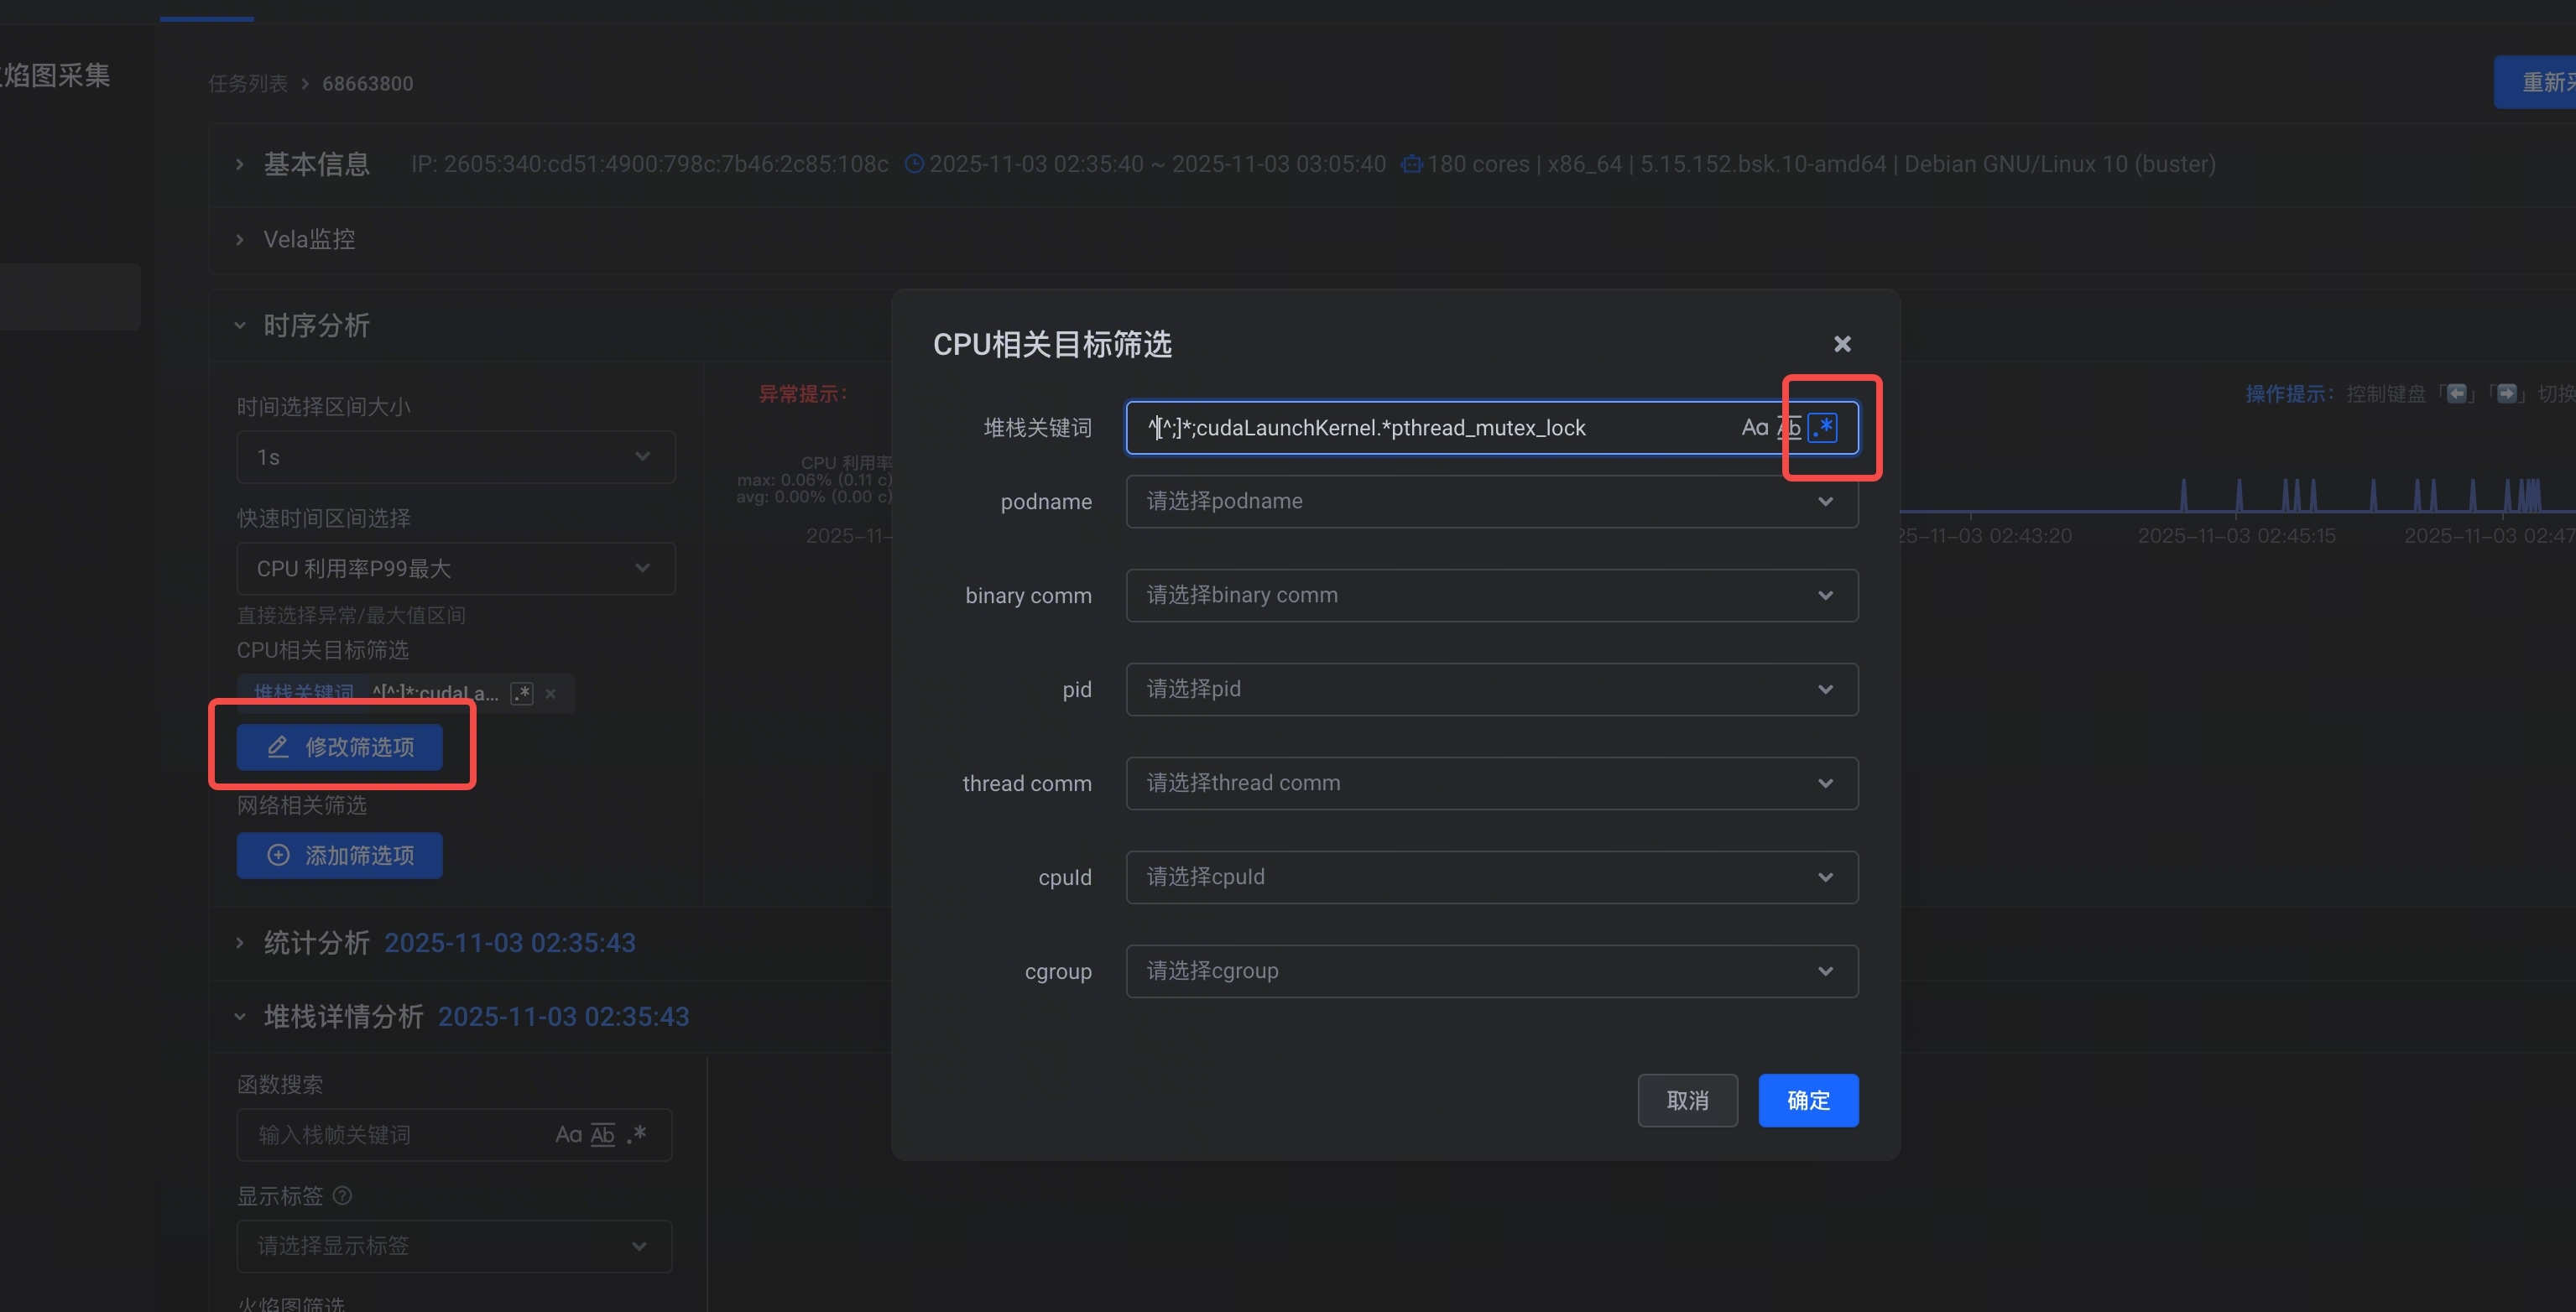Image resolution: width=2576 pixels, height=1312 pixels.
Task: Toggle whole-word match in stack keyword input
Action: point(1789,428)
